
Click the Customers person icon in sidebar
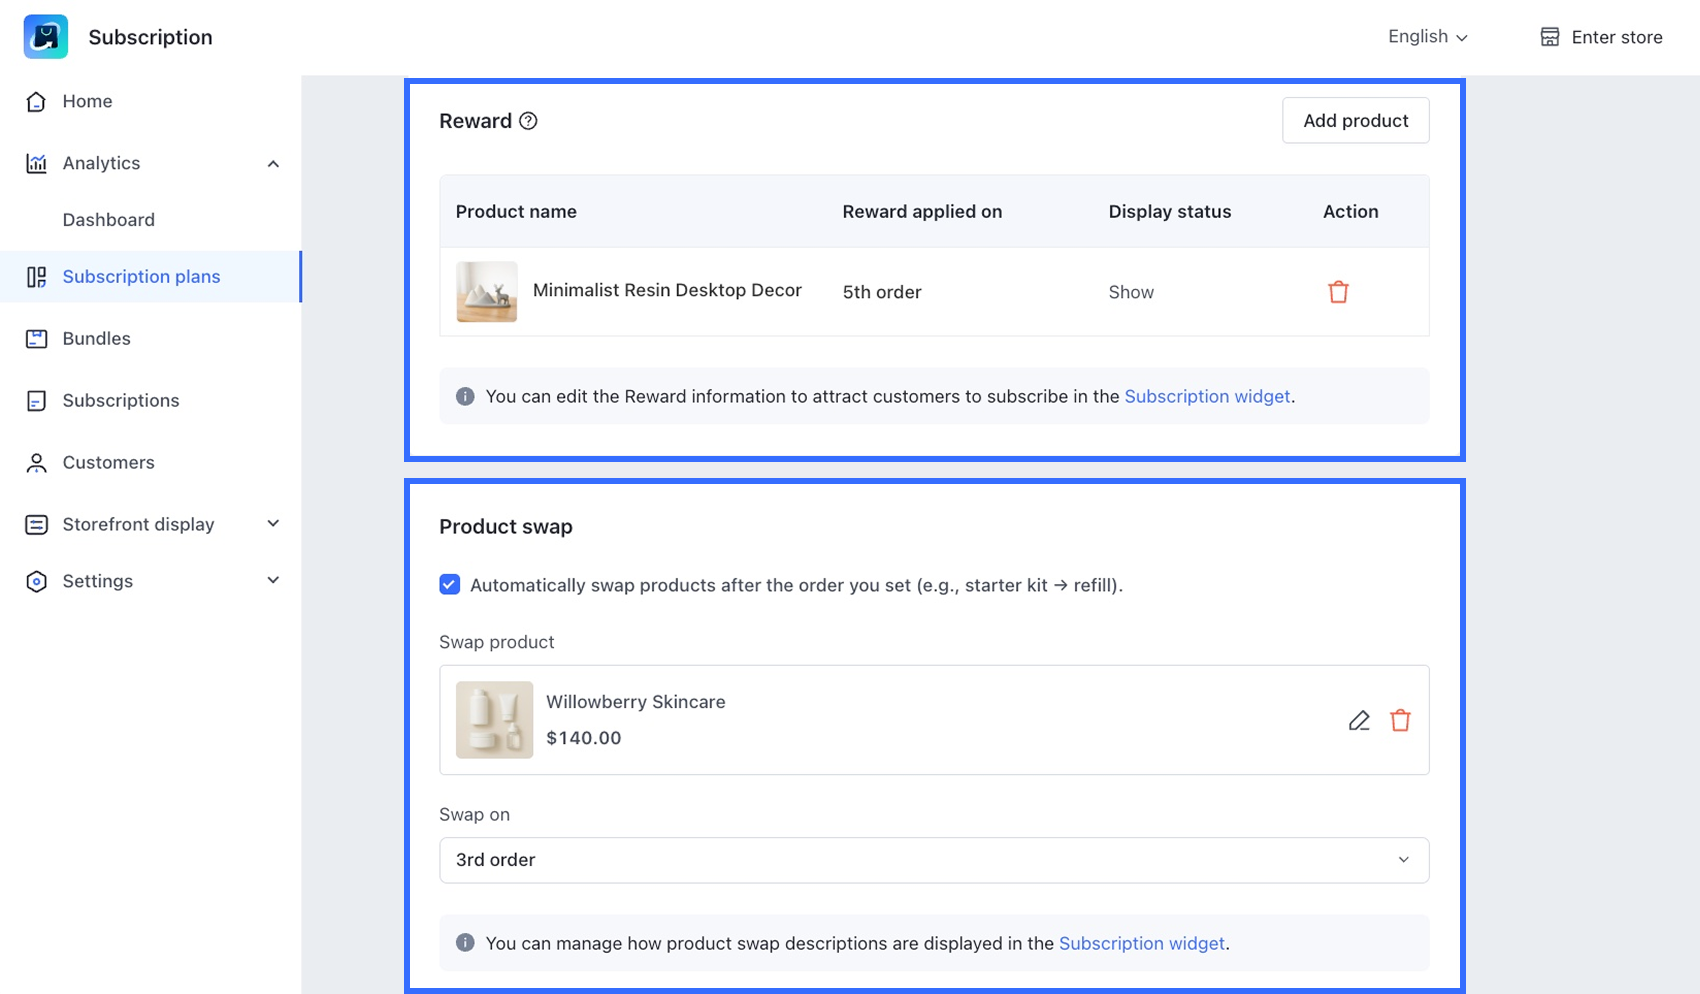tap(37, 463)
